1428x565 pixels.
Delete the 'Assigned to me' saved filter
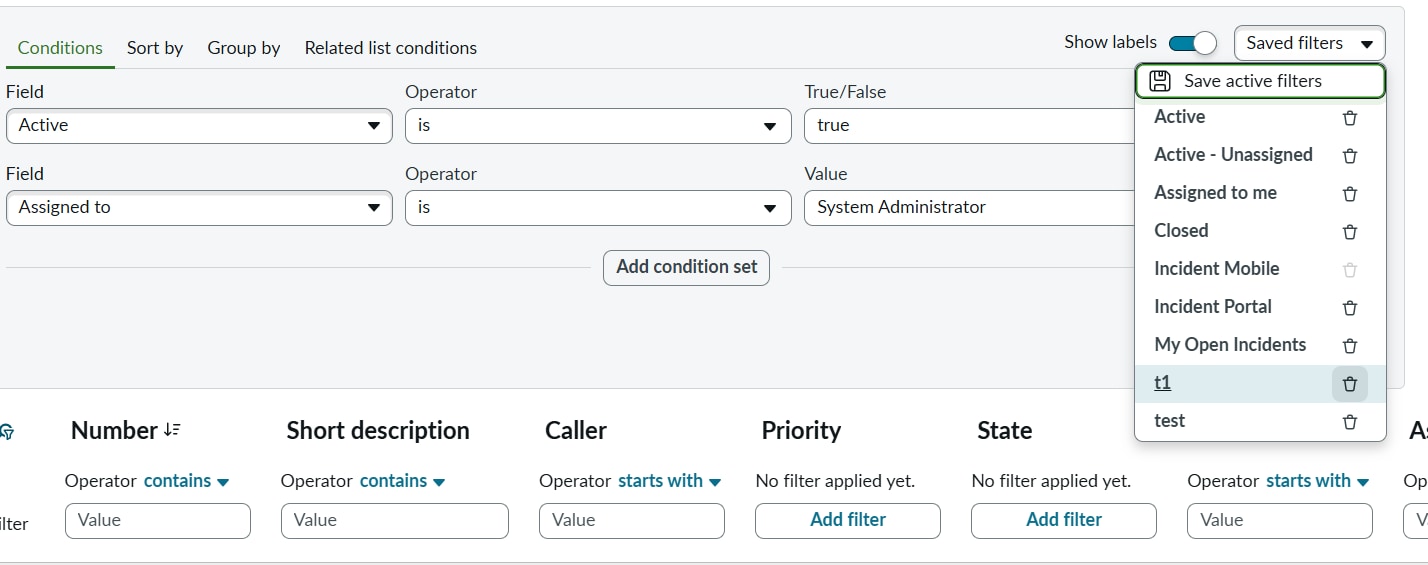point(1349,194)
